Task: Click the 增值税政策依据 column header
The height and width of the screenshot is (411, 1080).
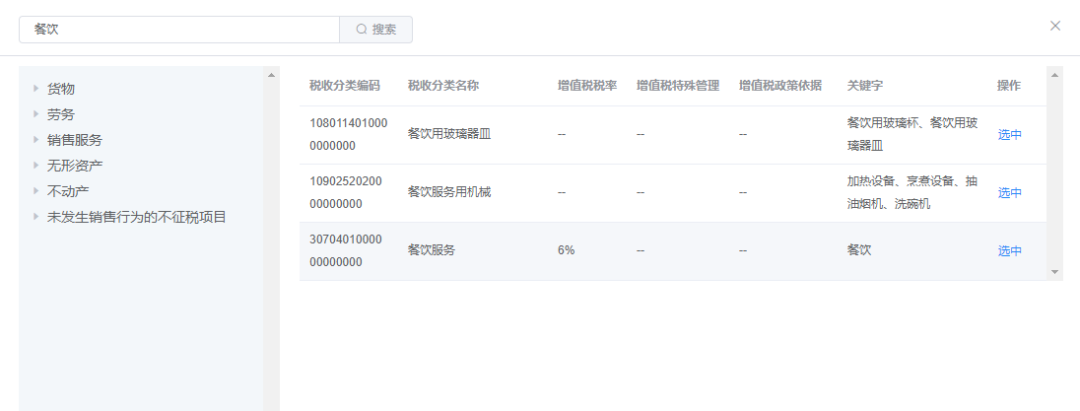Action: click(x=780, y=85)
